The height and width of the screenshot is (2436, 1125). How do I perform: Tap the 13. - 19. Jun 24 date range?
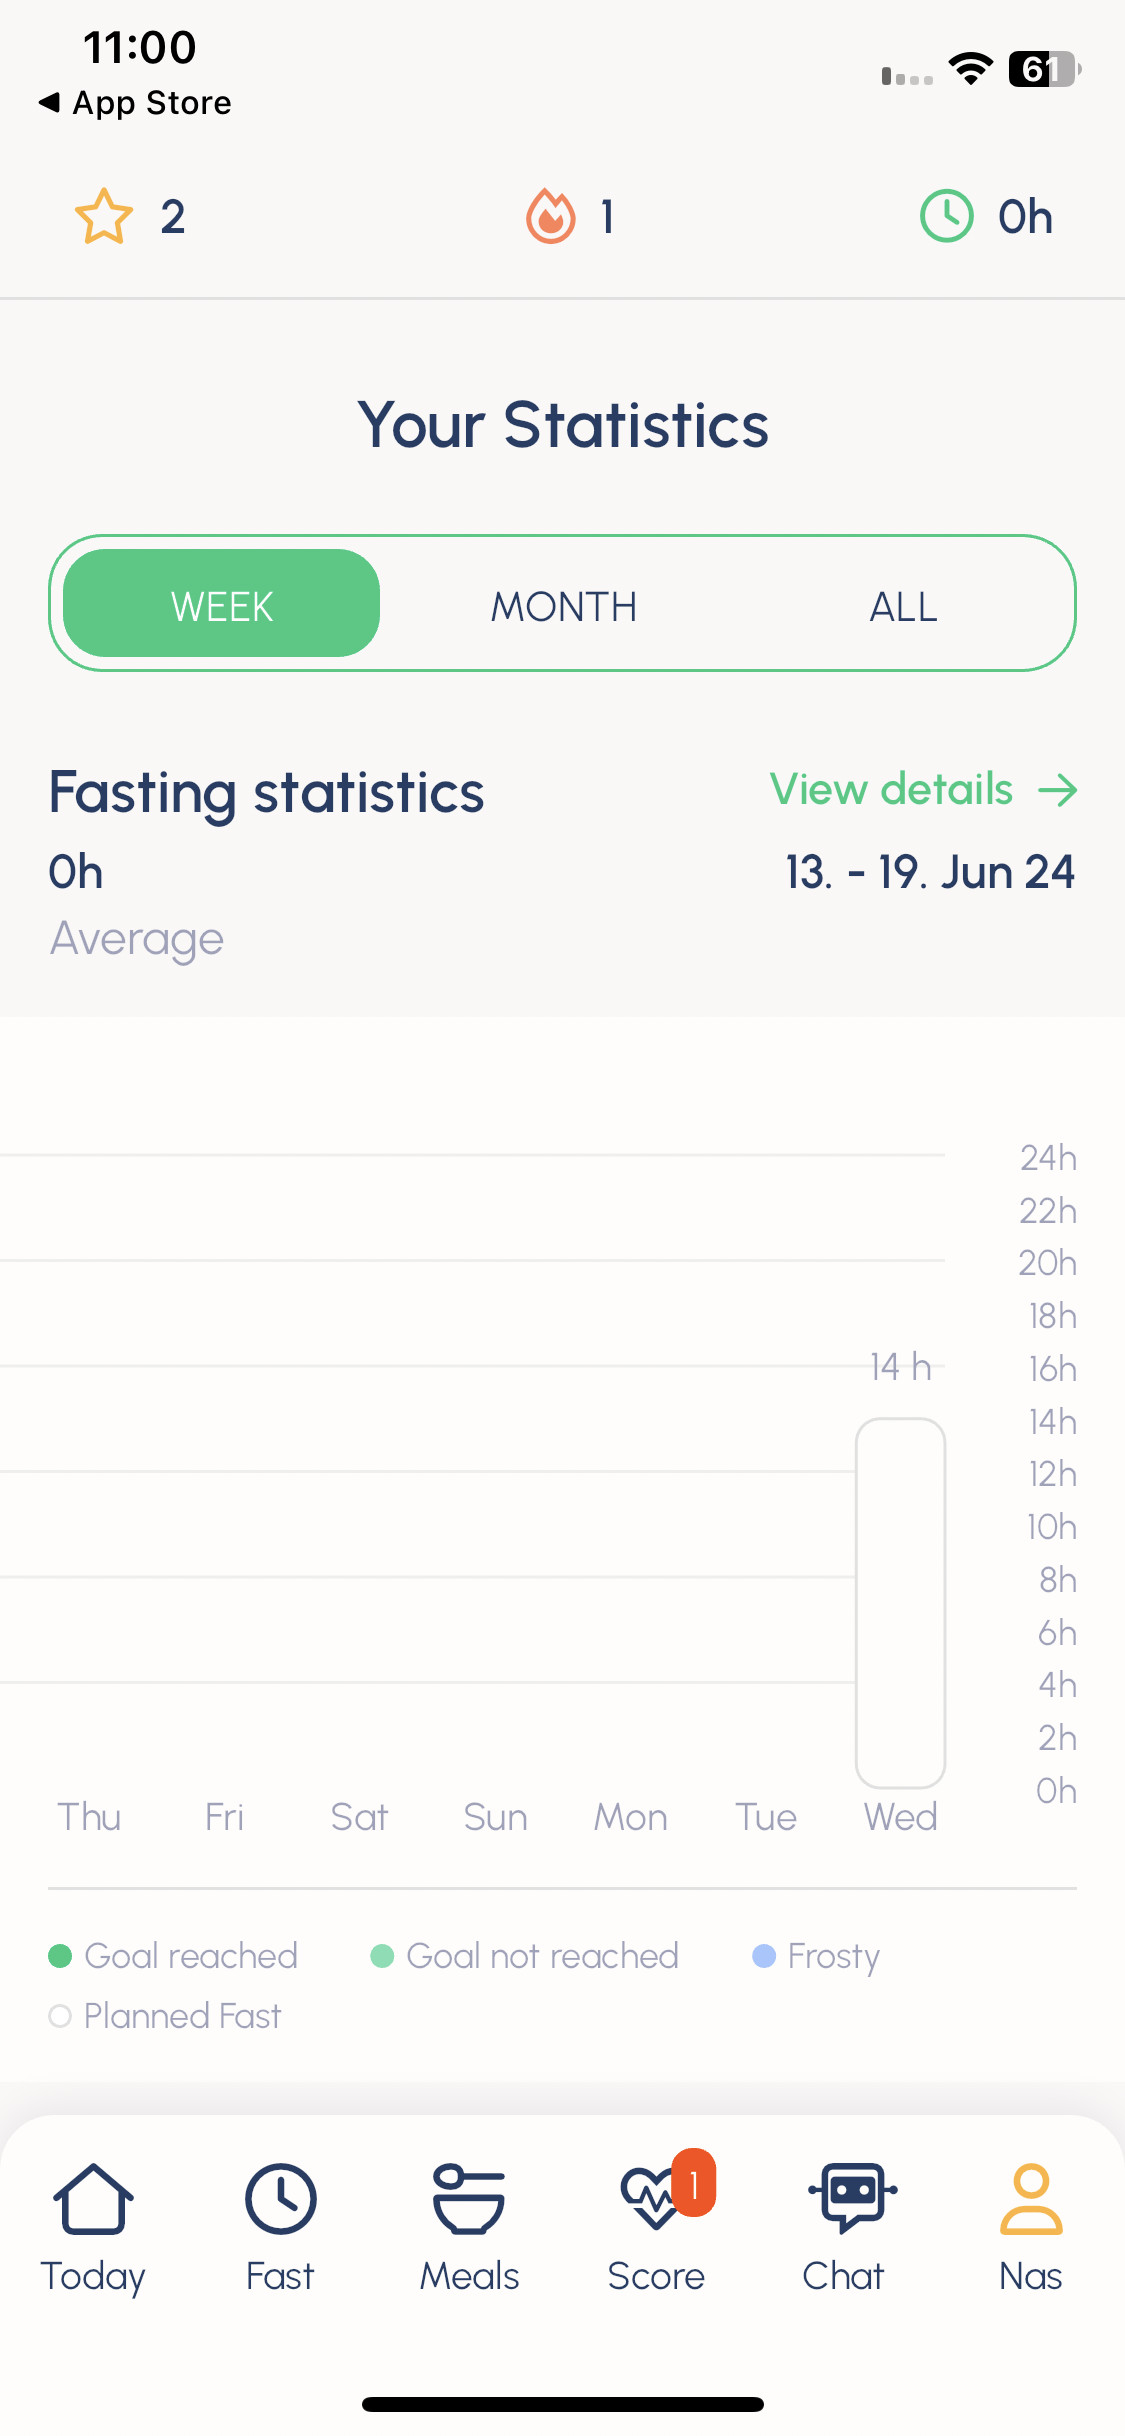click(x=930, y=872)
